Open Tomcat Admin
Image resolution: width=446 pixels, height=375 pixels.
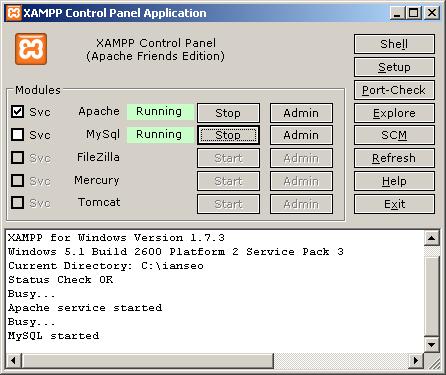coord(301,204)
